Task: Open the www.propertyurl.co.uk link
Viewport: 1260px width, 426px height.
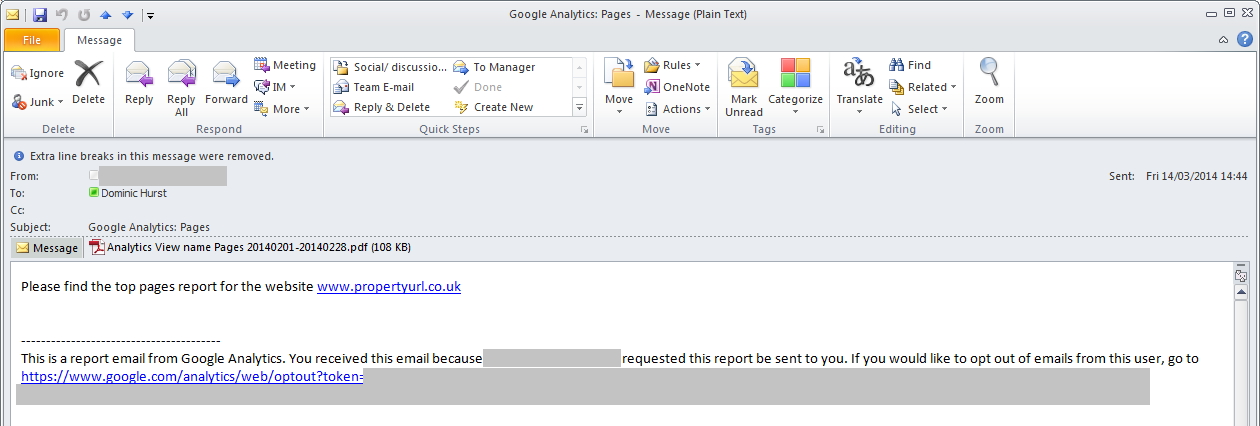Action: (x=388, y=286)
